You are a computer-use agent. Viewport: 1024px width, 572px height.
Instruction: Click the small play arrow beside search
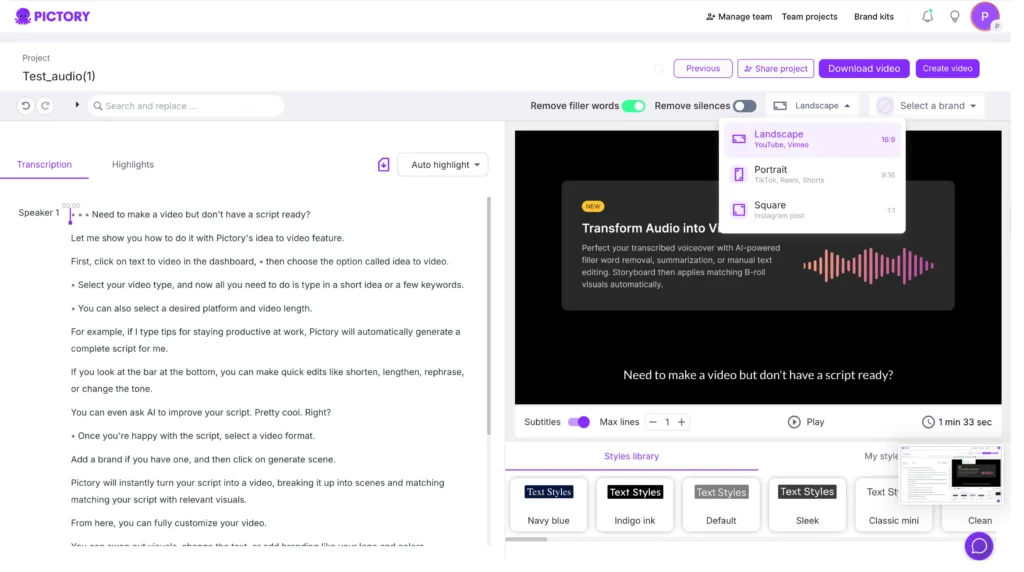click(x=77, y=105)
